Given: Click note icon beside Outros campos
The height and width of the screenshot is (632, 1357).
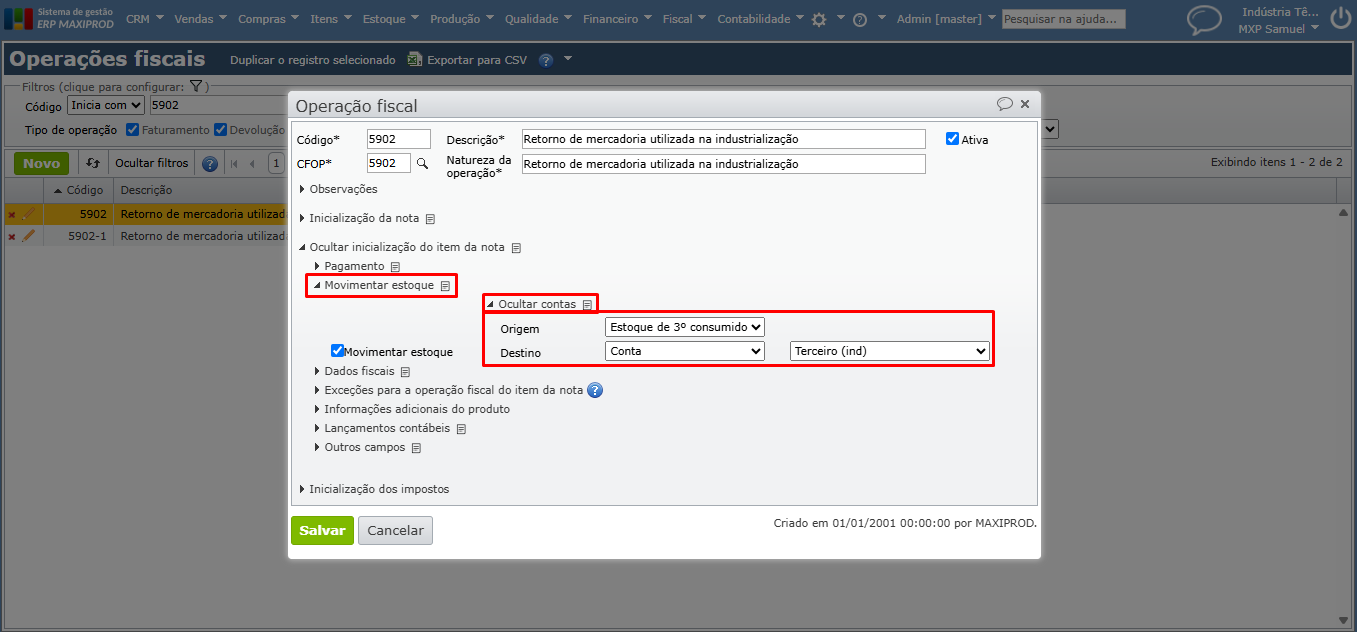Looking at the screenshot, I should point(416,447).
